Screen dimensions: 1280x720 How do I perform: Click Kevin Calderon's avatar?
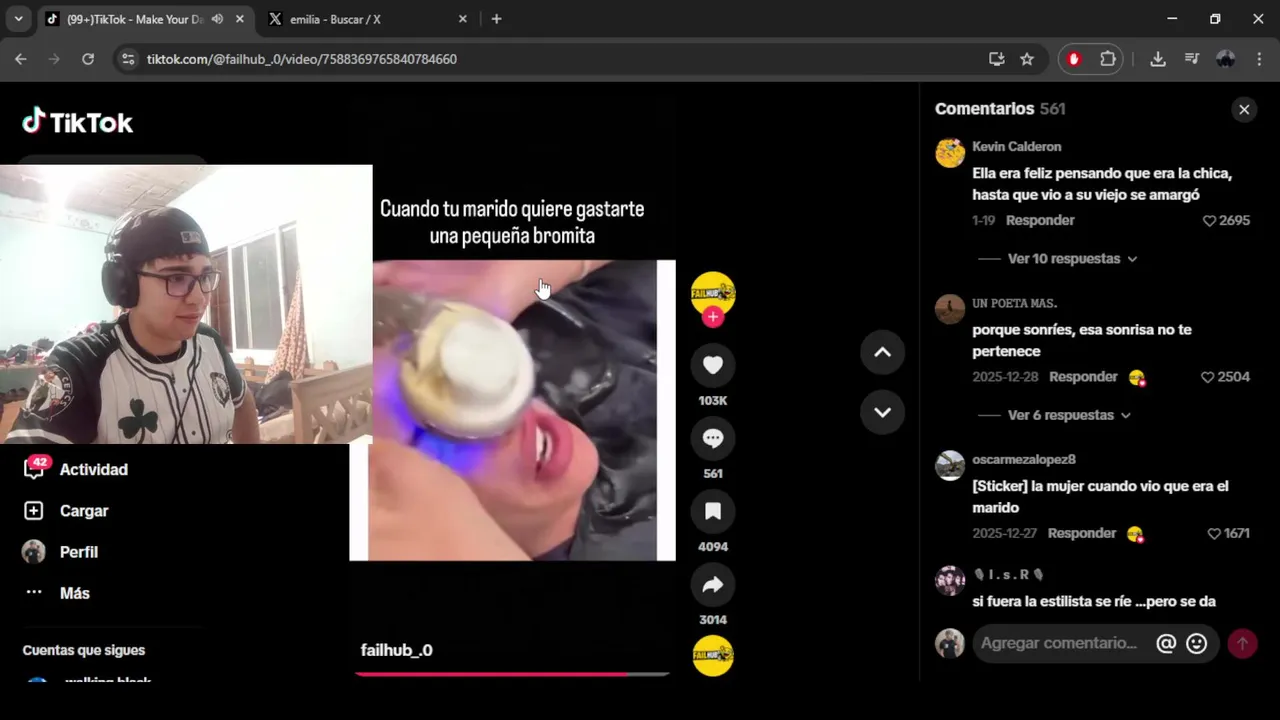coord(950,153)
